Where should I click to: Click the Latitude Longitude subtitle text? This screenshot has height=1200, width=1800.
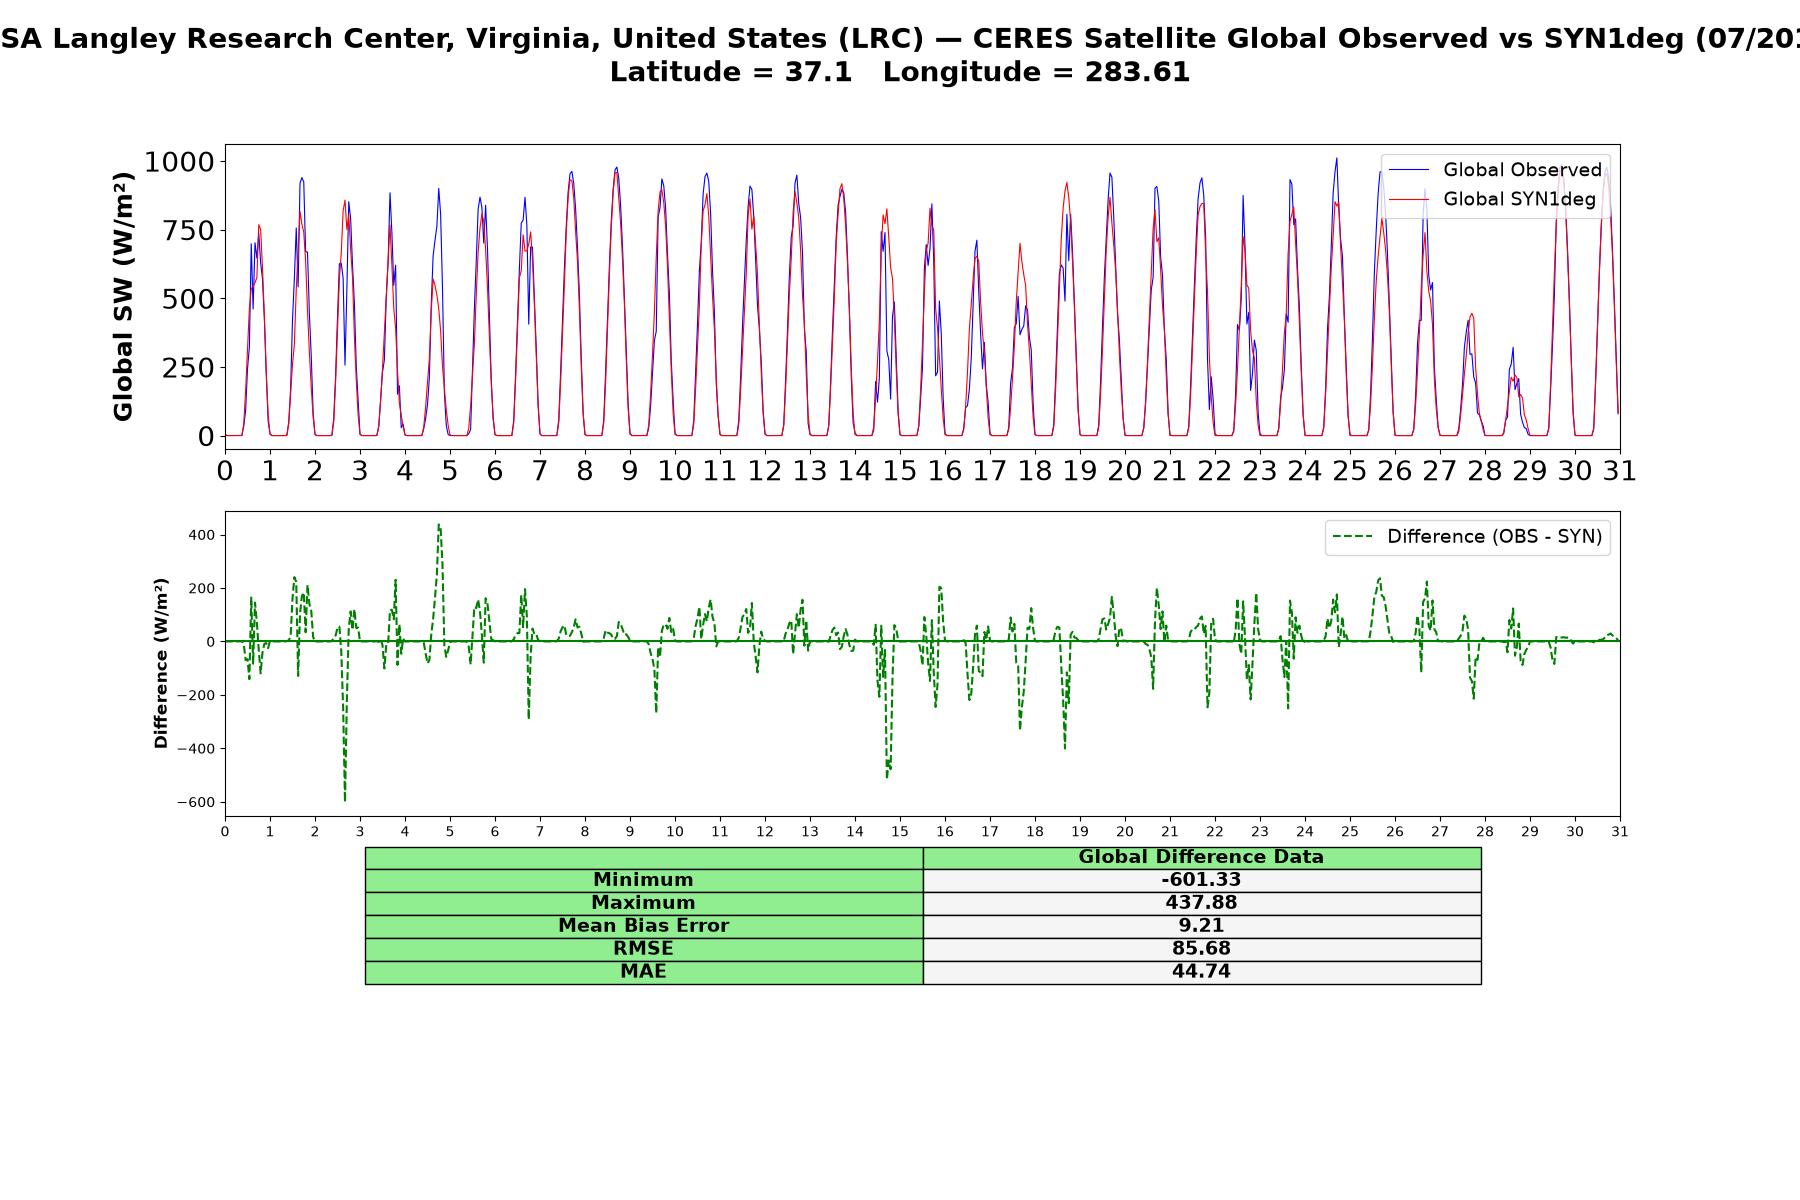tap(900, 72)
